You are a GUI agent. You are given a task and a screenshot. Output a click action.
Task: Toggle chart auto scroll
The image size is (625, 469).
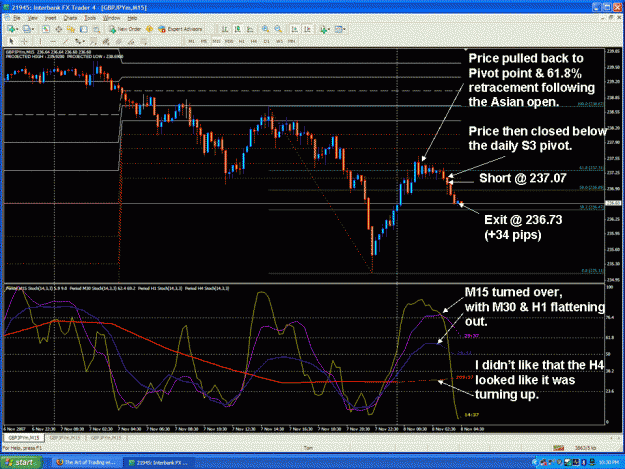point(294,29)
